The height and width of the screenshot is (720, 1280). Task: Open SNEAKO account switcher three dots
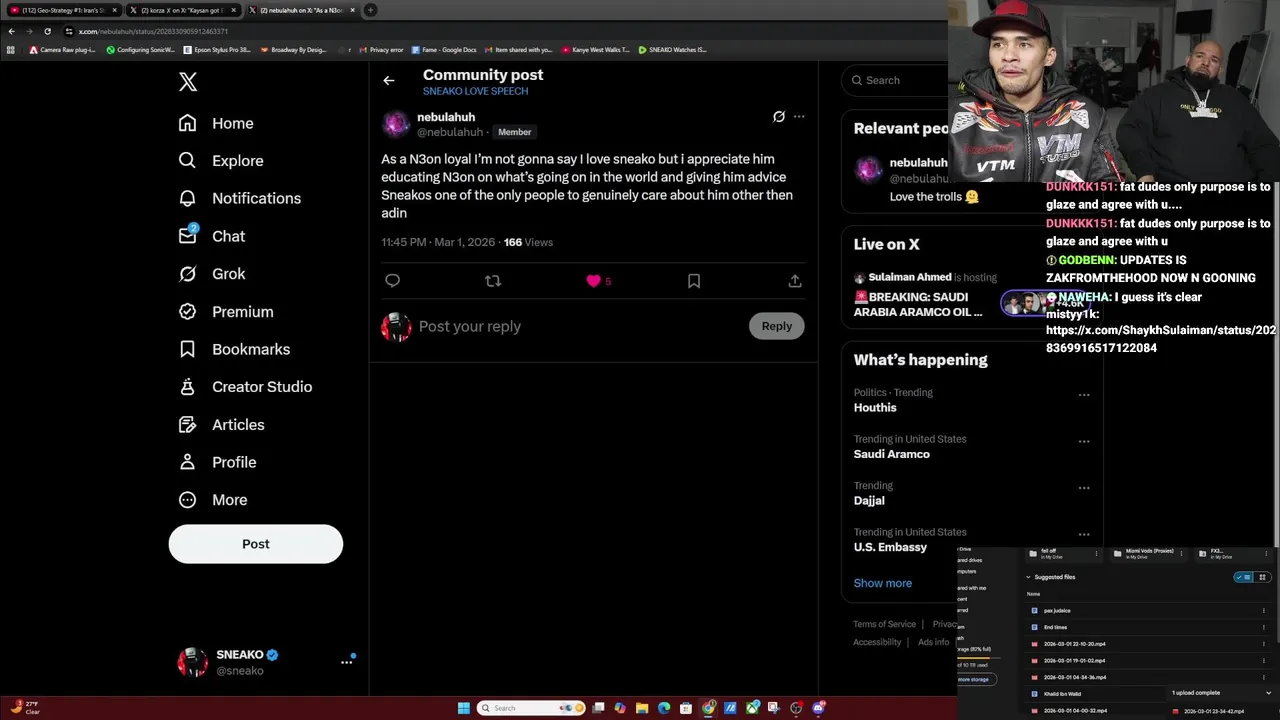click(347, 662)
